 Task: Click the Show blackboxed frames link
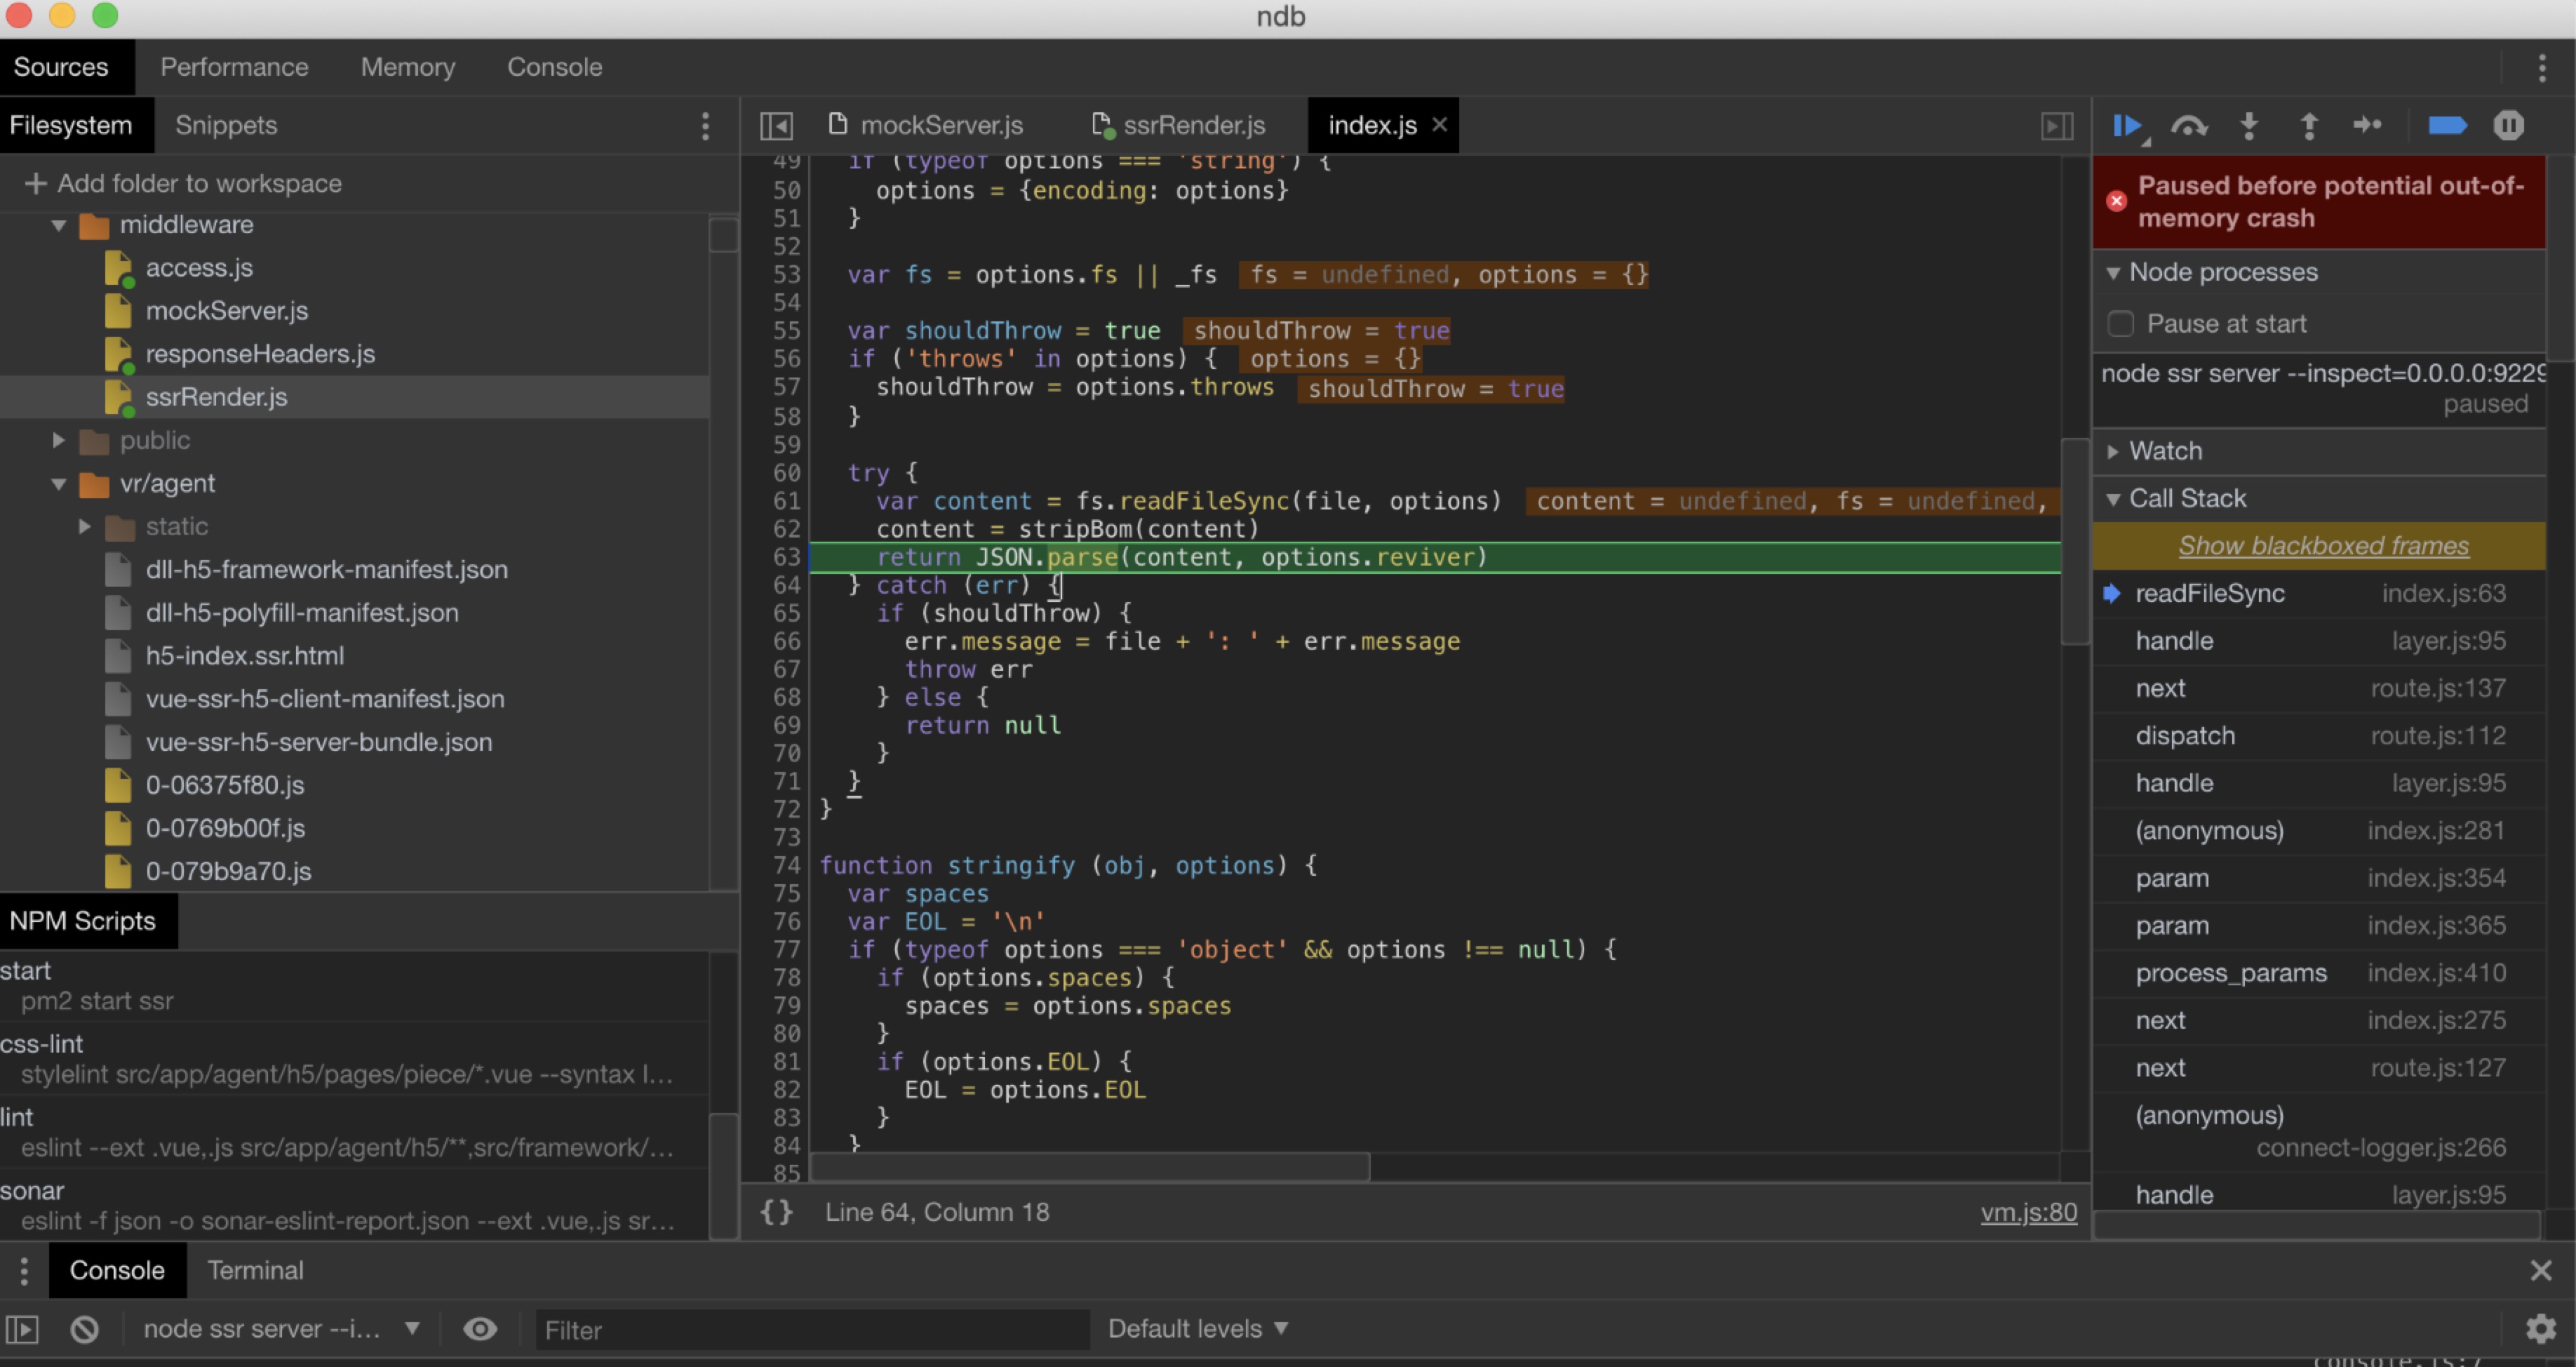(2322, 546)
